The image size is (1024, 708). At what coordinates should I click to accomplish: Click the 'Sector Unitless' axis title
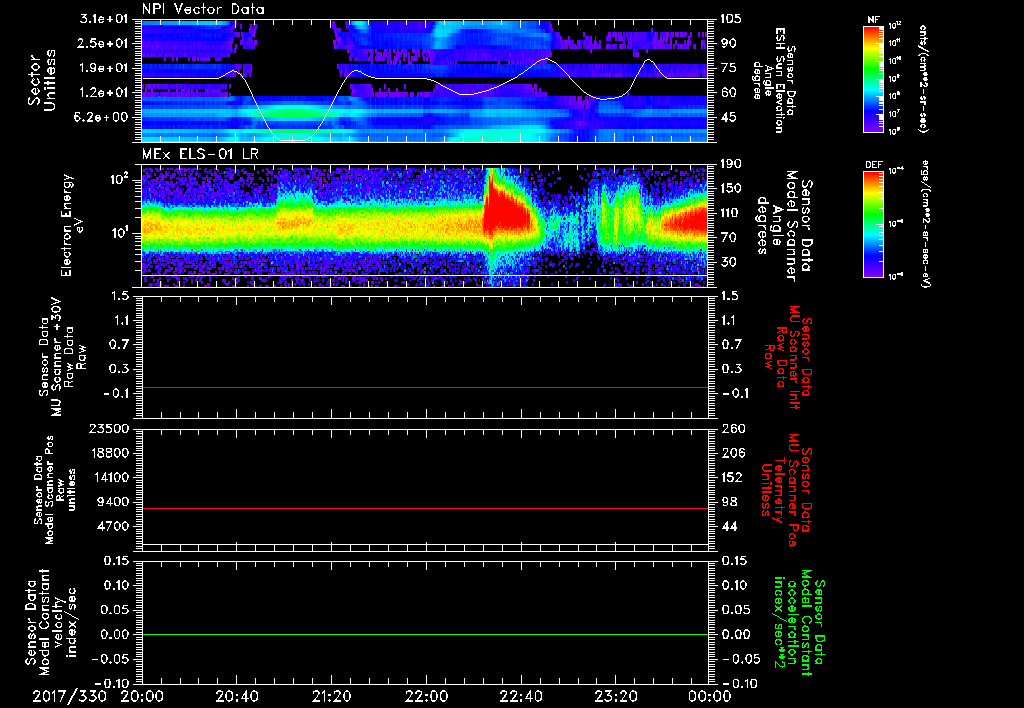coord(42,80)
